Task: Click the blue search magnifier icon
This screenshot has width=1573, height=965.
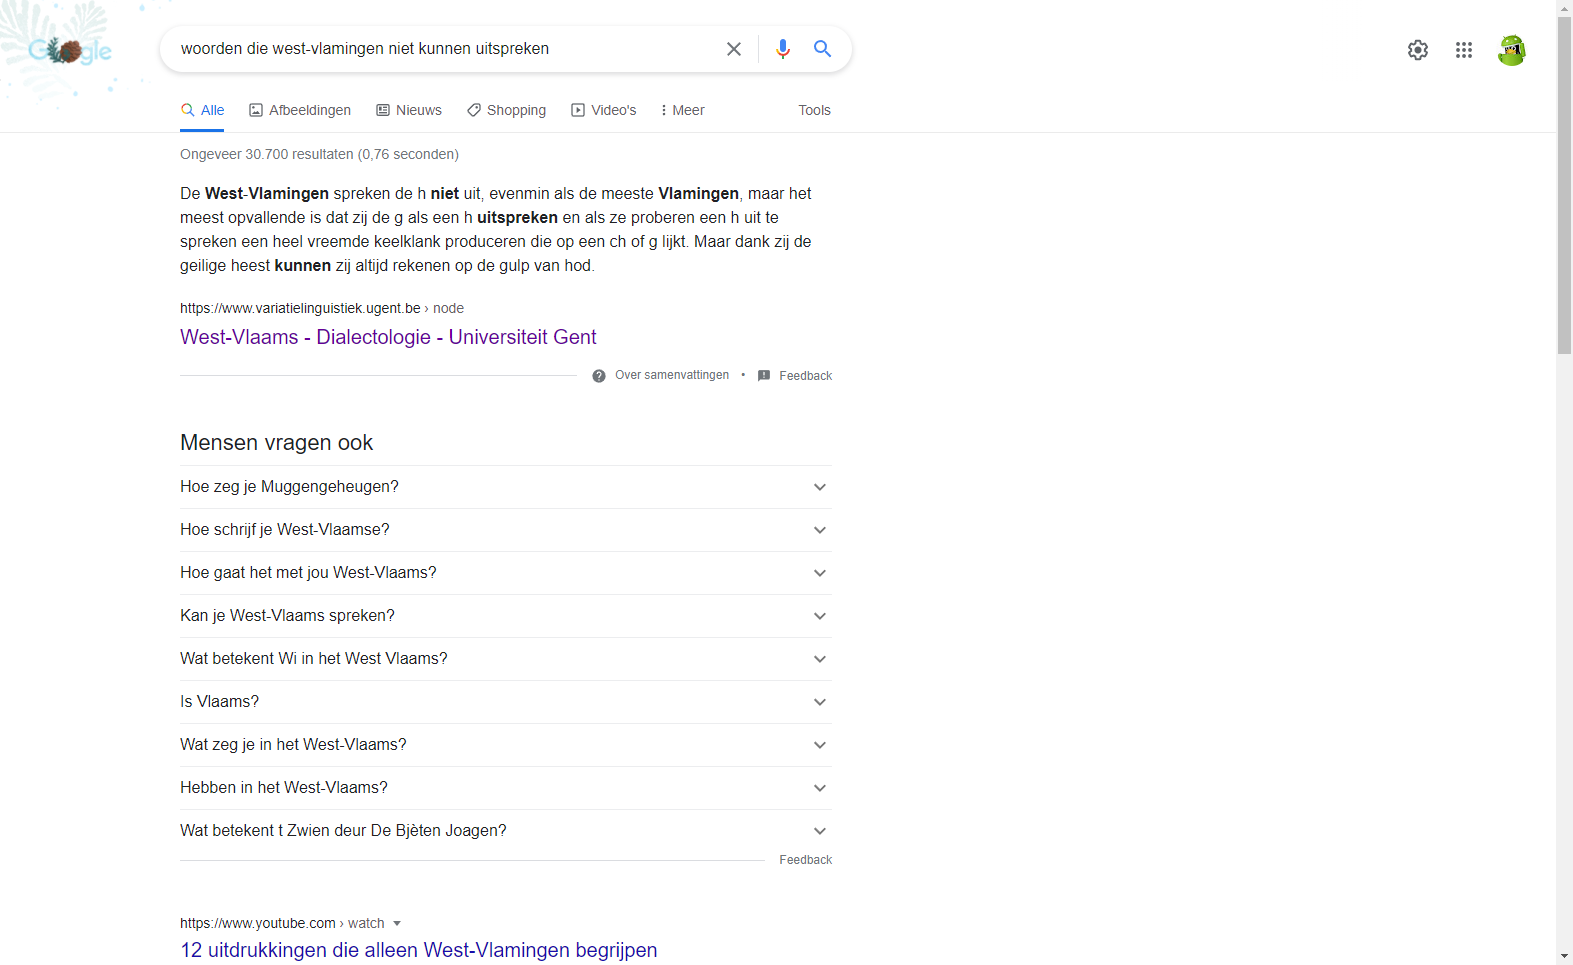Action: [x=822, y=49]
